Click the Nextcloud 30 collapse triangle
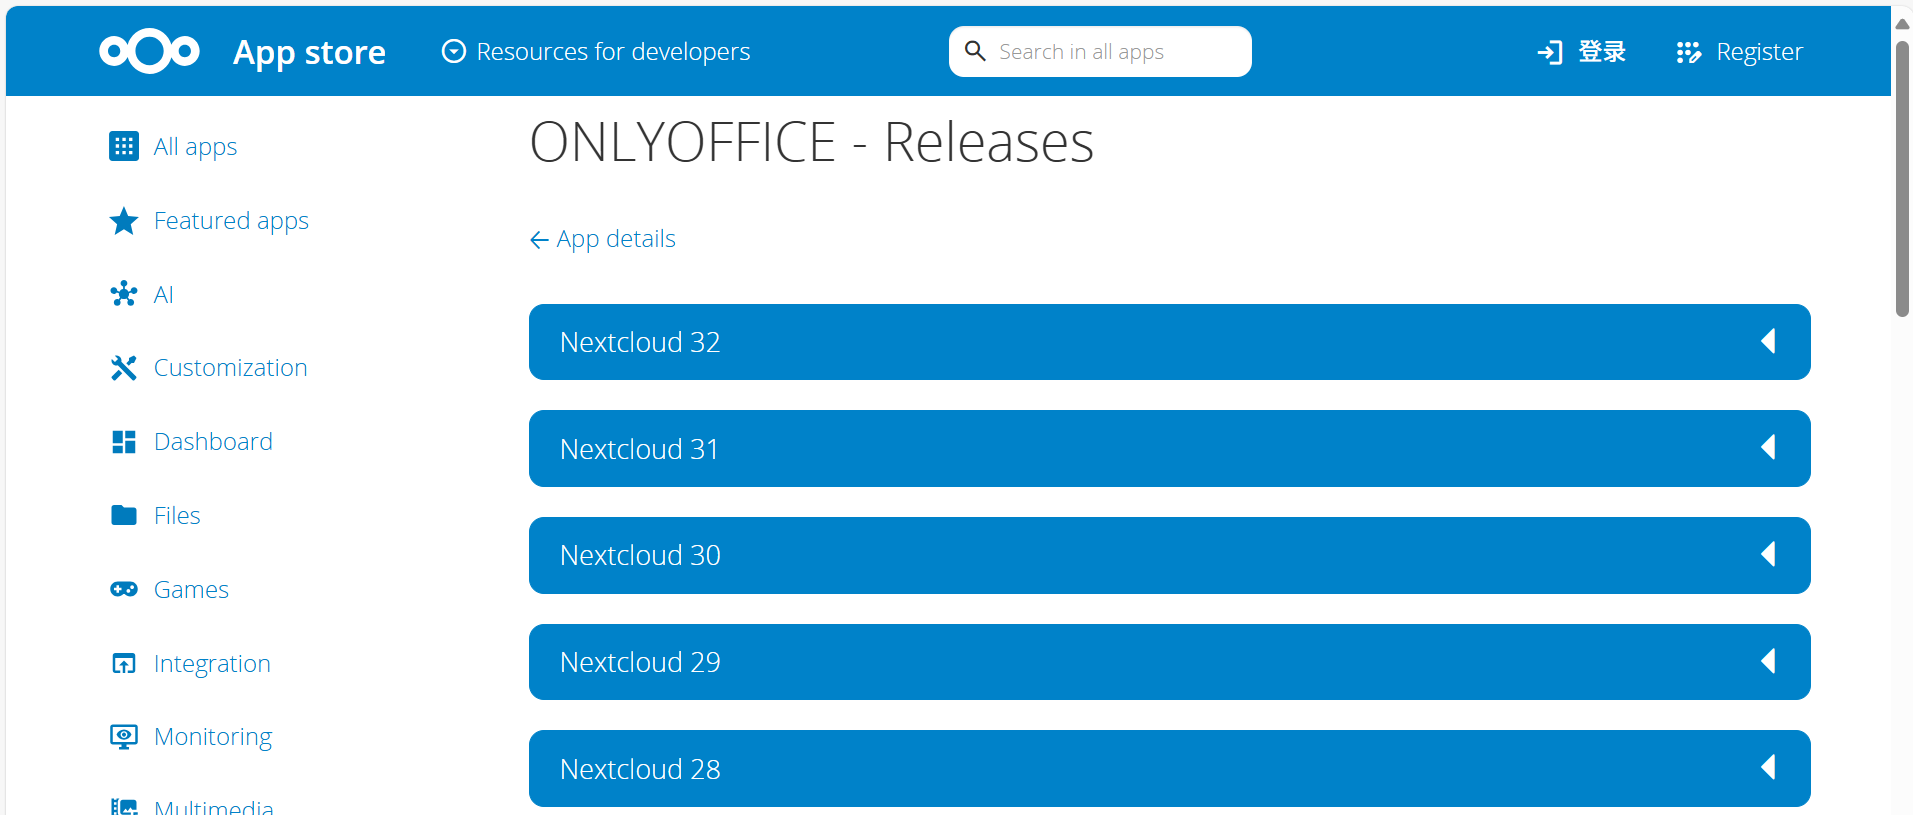The image size is (1913, 815). pyautogui.click(x=1768, y=554)
